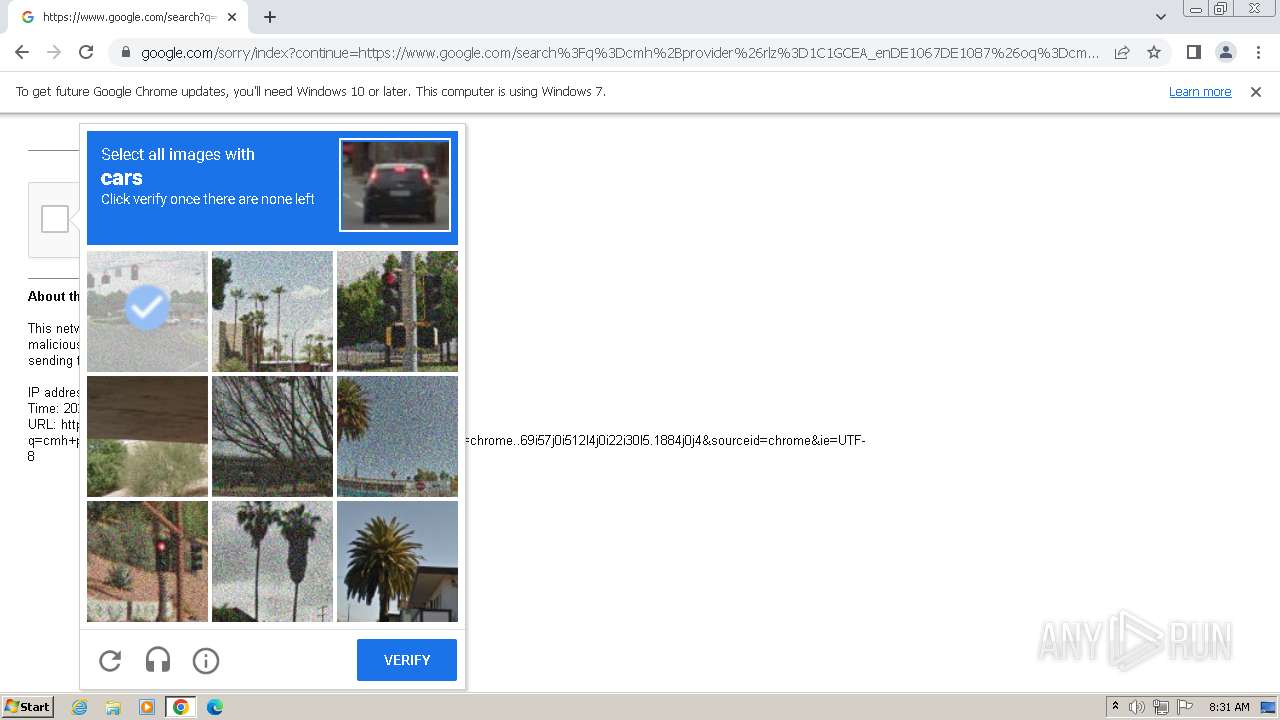Select the palm trees building tile in top row
The image size is (1280, 720).
[272, 311]
